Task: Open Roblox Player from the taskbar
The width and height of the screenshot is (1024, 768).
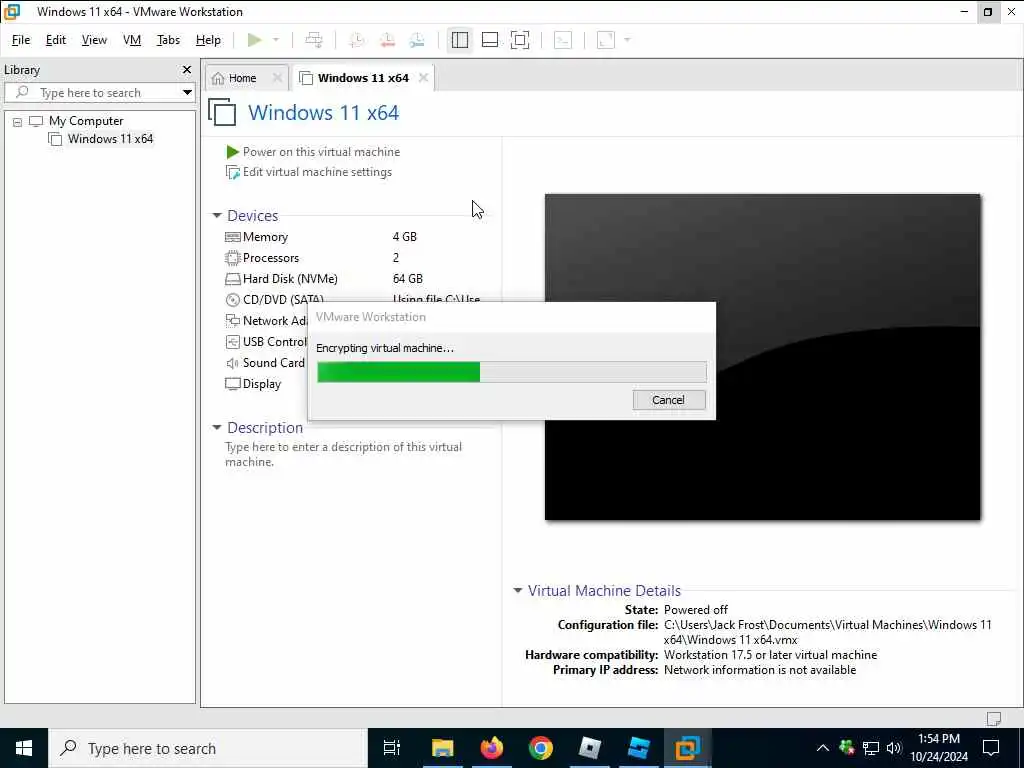Action: (589, 748)
